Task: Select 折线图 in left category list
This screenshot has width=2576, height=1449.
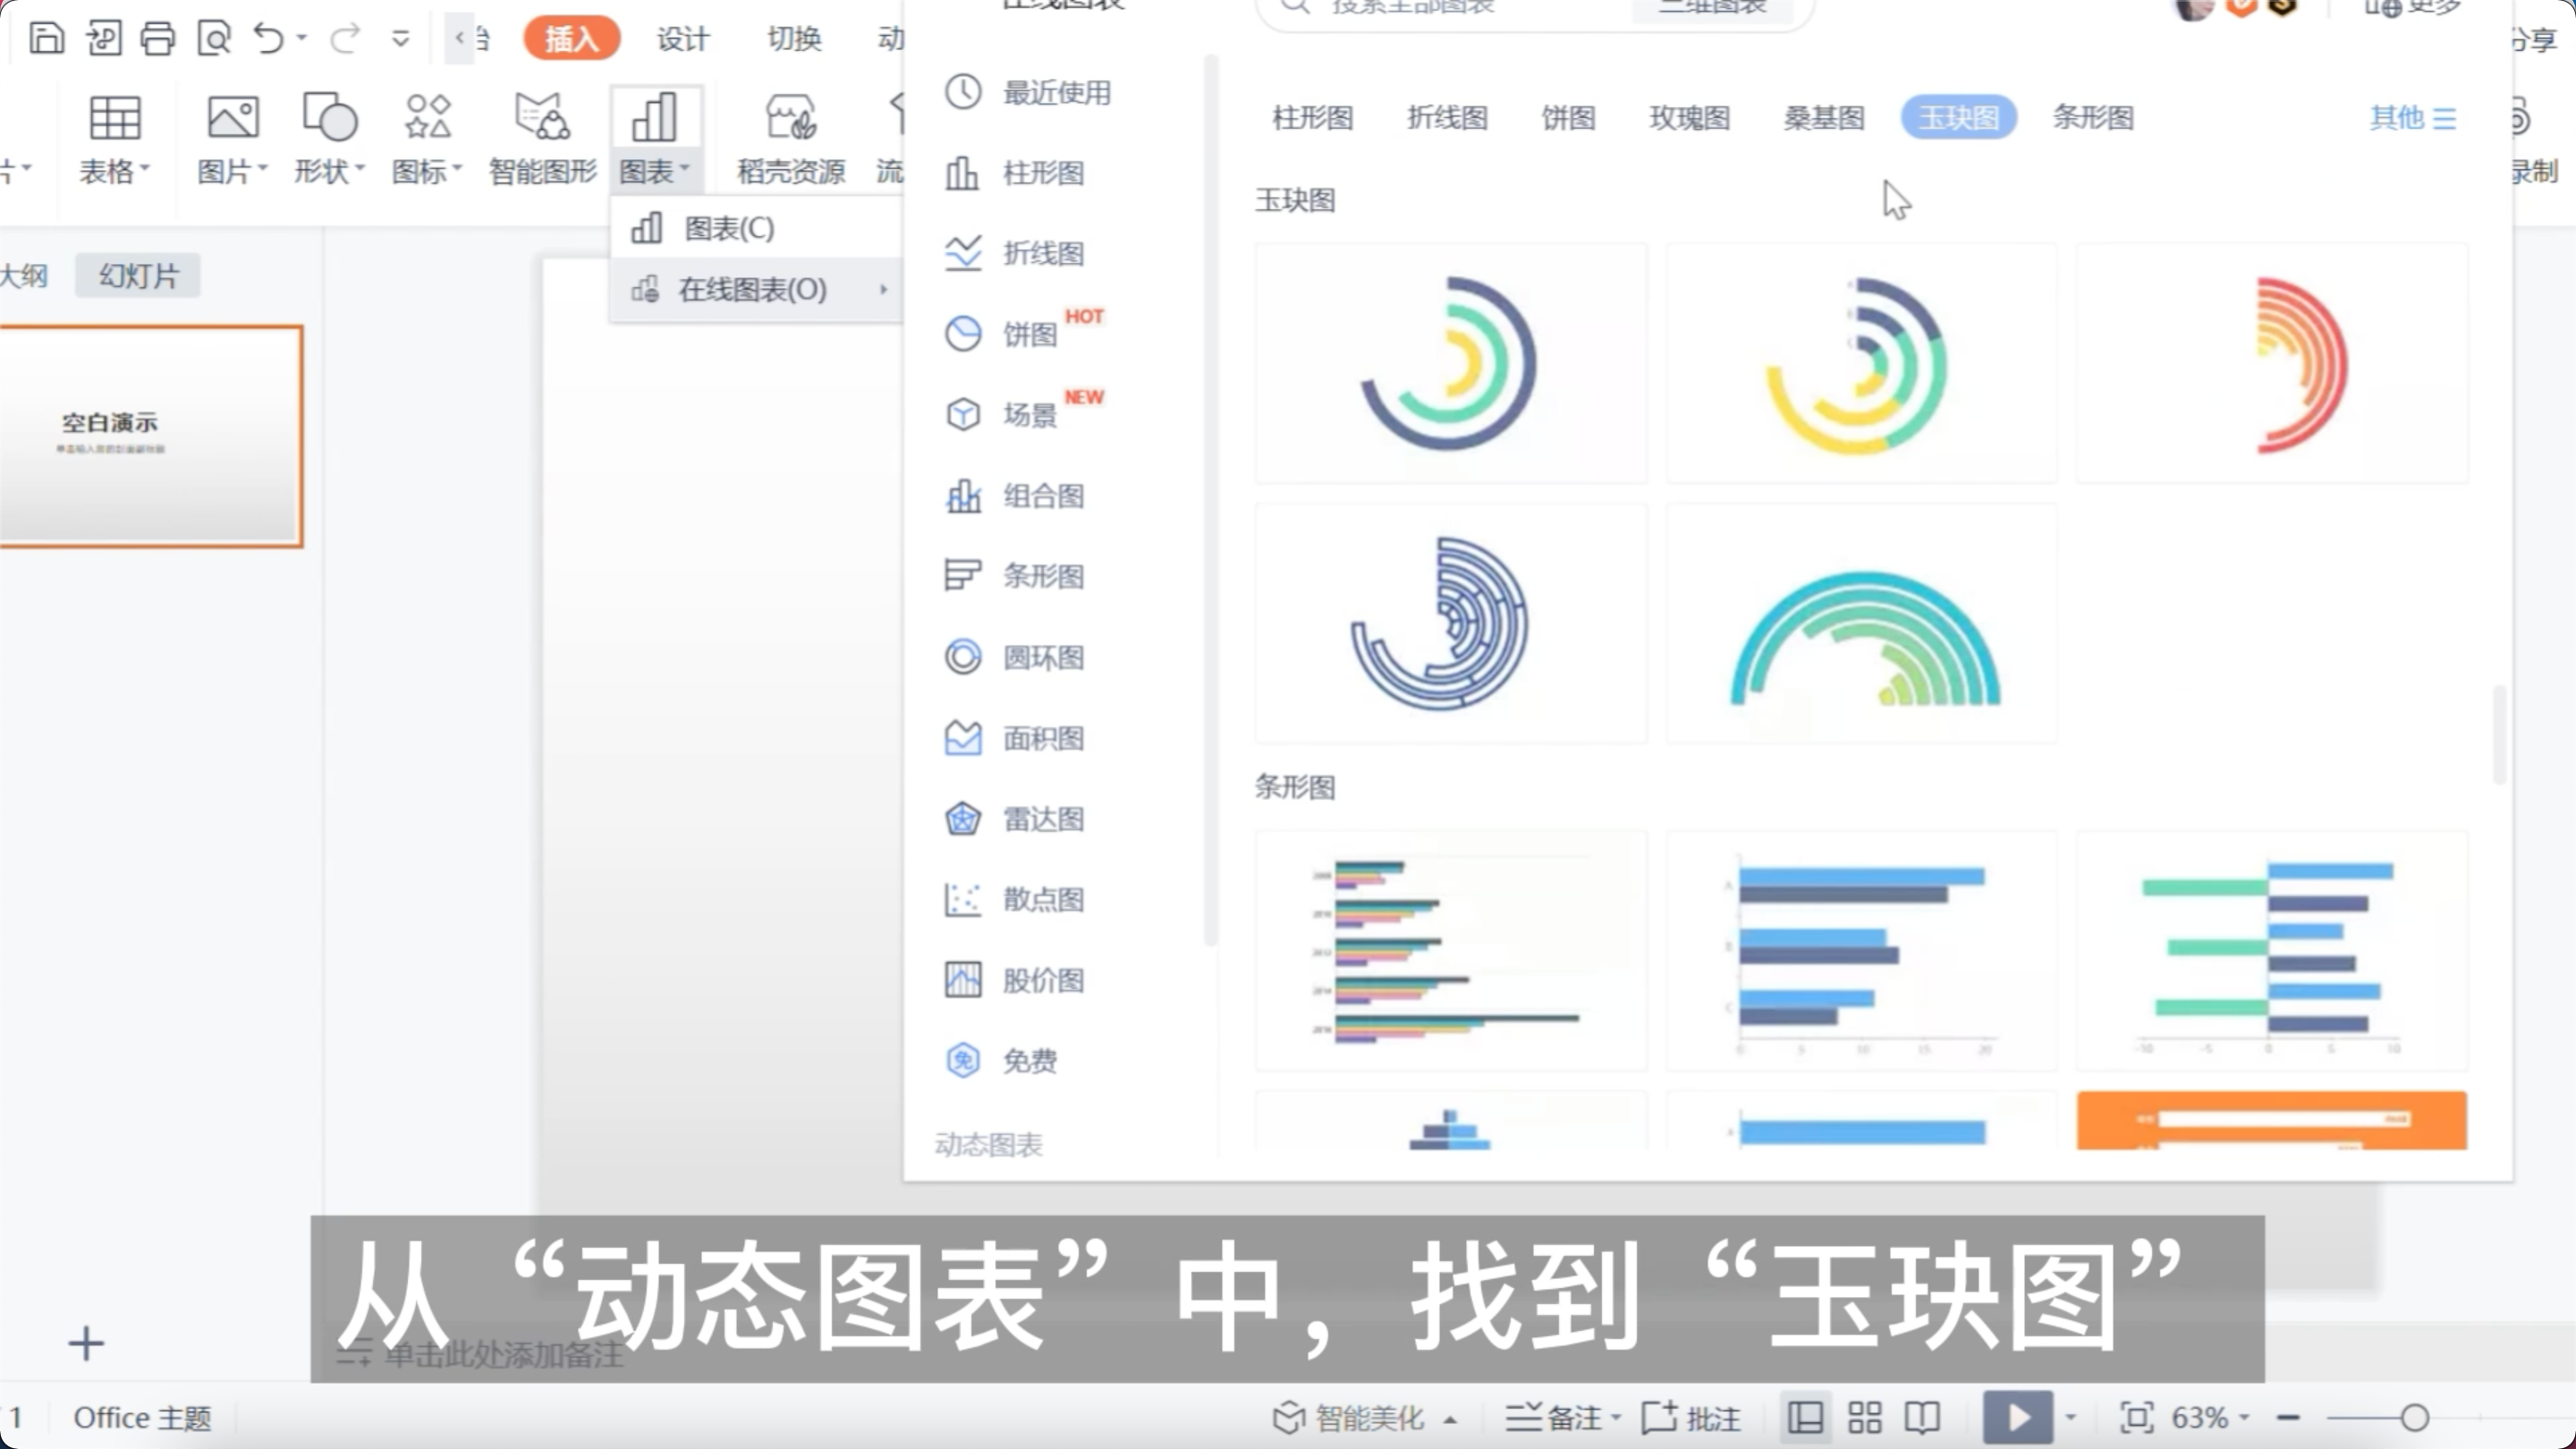Action: (1015, 253)
